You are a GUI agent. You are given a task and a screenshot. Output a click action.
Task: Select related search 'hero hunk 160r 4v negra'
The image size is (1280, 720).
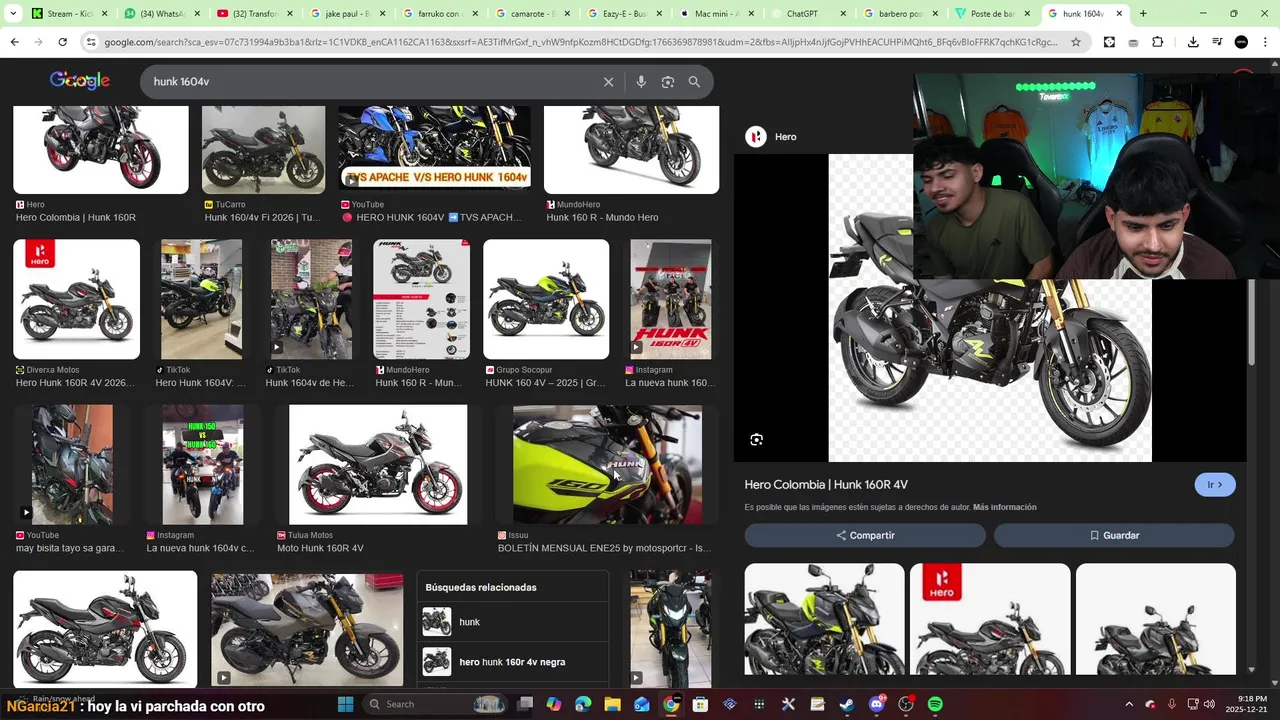[512, 662]
